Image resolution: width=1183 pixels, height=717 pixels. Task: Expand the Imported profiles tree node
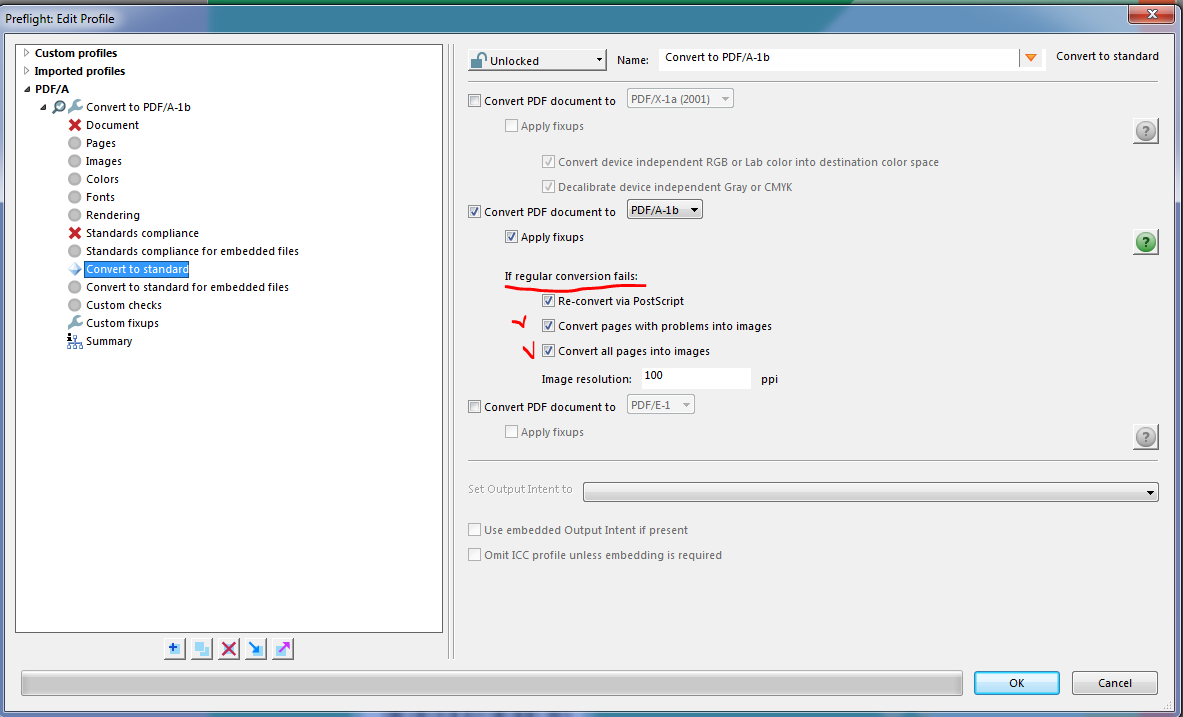pos(26,71)
